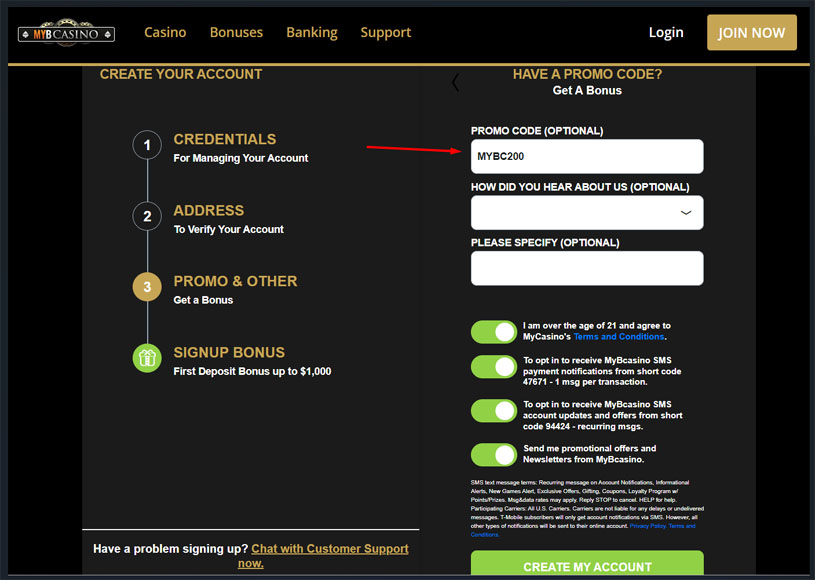Viewport: 815px width, 580px height.
Task: Click the JOIN NOW button
Action: (752, 32)
